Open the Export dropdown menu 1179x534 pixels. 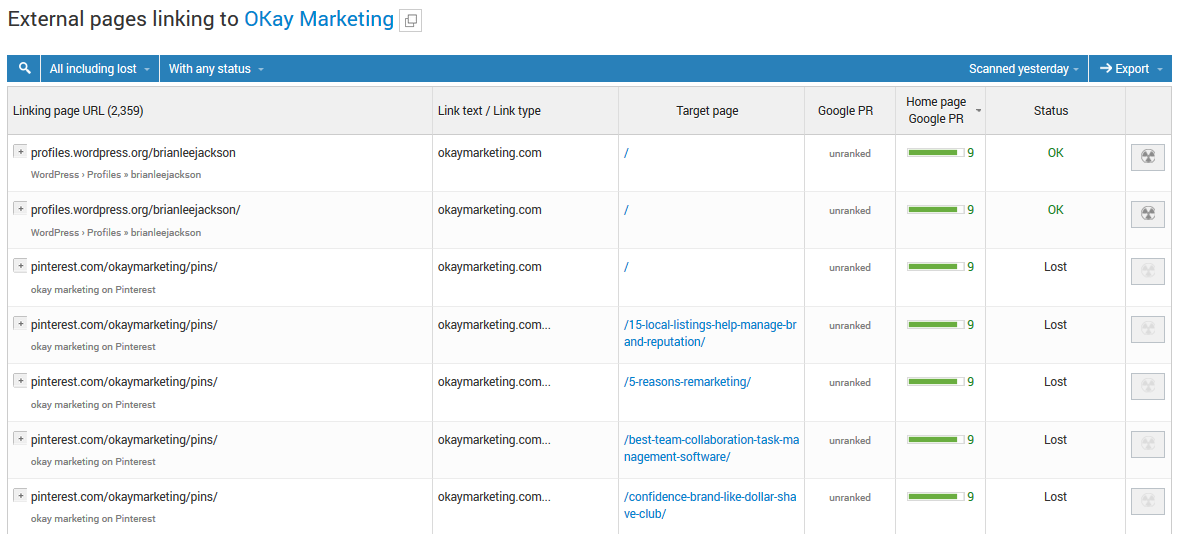(1130, 68)
